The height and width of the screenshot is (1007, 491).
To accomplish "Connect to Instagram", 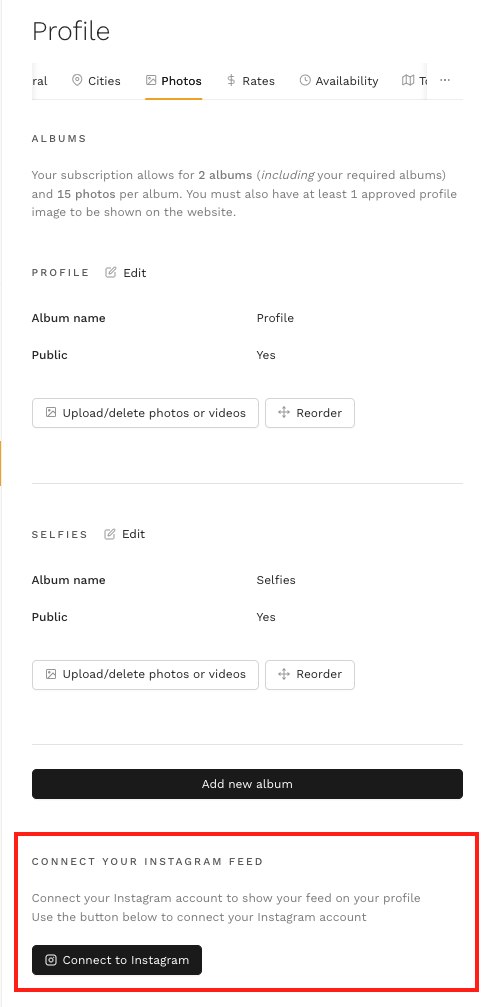I will [117, 960].
